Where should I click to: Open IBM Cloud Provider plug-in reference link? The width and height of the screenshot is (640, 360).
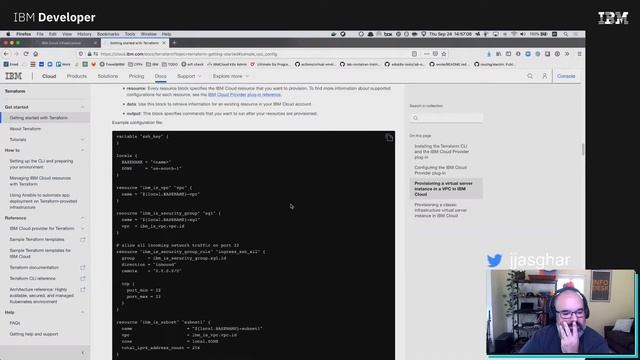click(x=244, y=95)
